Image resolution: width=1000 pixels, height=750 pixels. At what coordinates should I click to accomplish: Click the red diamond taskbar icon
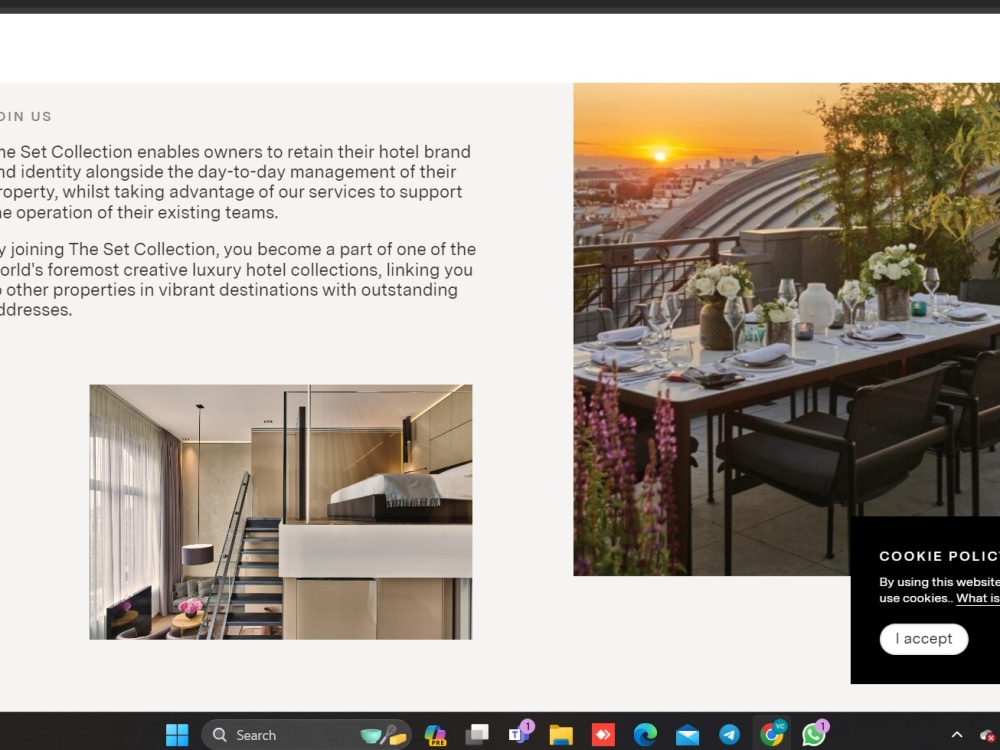[x=603, y=734]
